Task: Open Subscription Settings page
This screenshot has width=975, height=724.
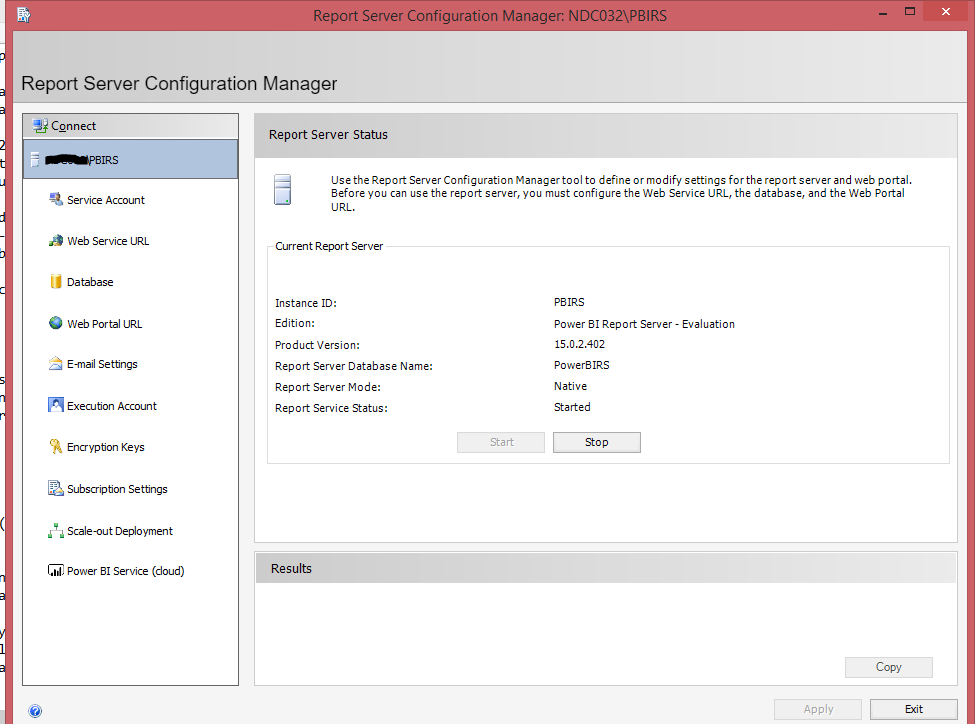Action: (x=117, y=489)
